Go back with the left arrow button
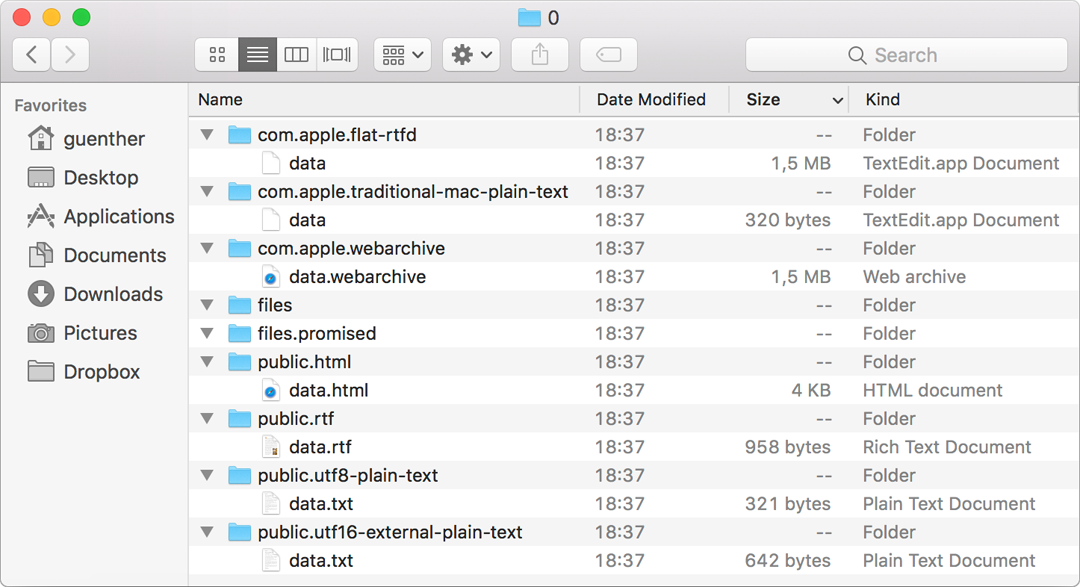1080x587 pixels. click(x=31, y=54)
